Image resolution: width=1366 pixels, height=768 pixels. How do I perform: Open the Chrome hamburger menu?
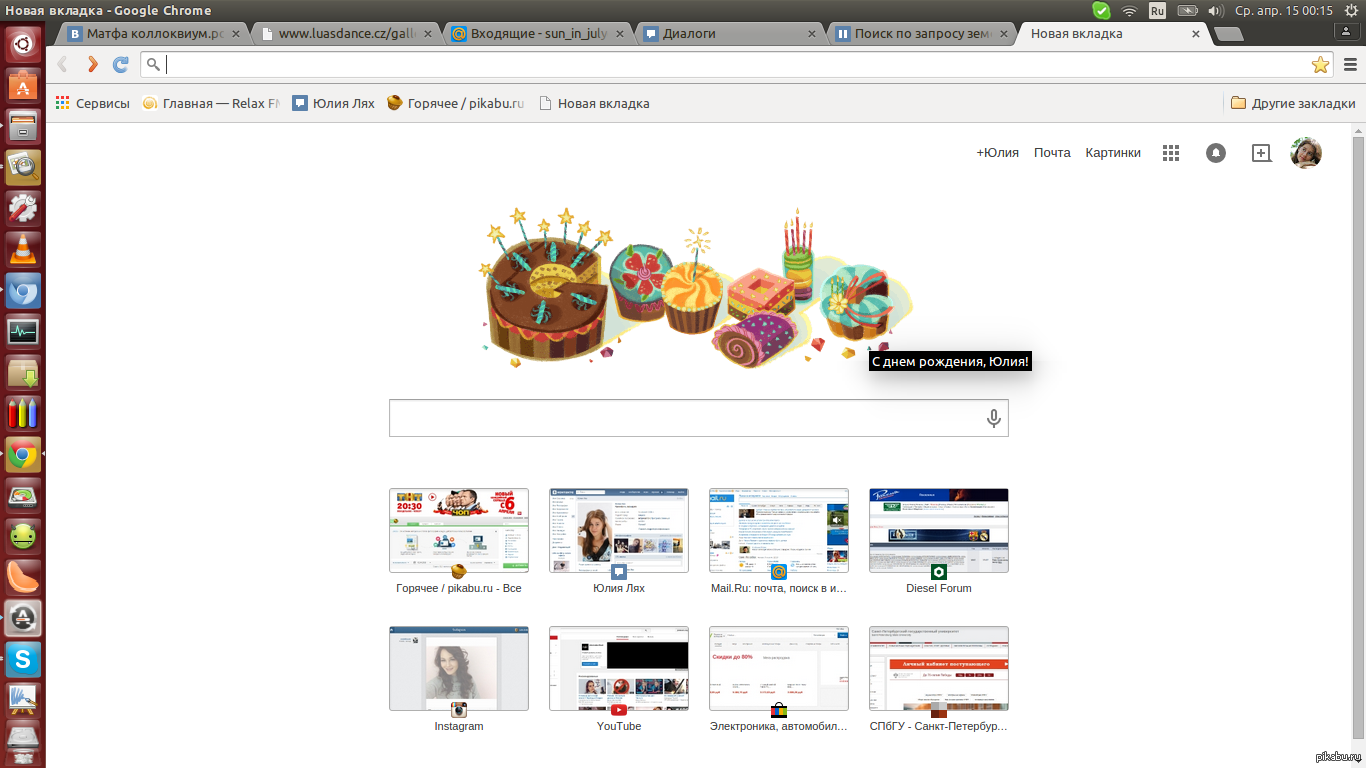click(1350, 65)
